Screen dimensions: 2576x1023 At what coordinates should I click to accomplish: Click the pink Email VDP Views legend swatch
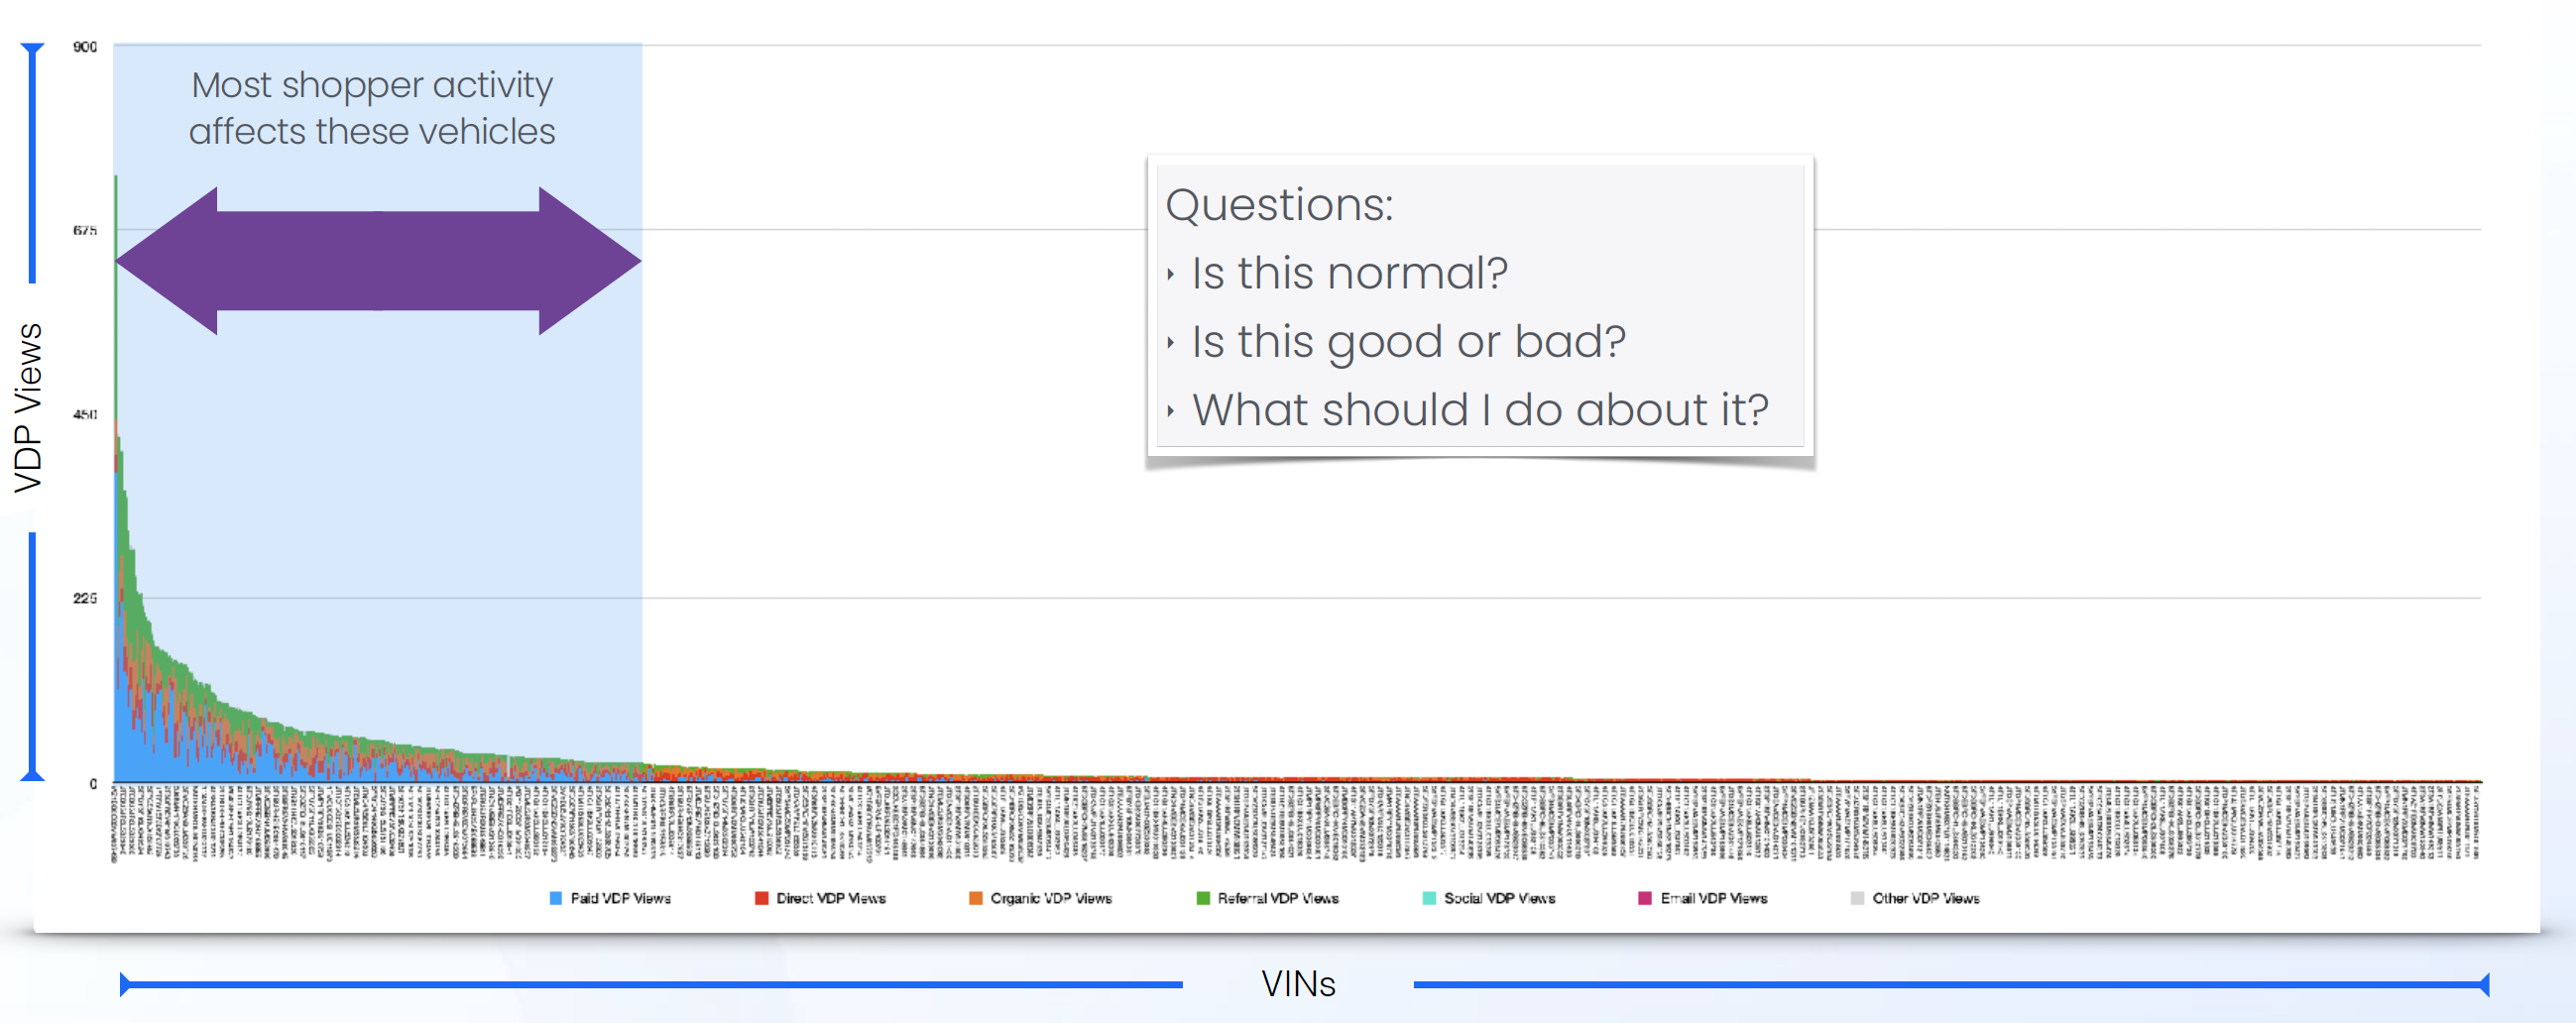[x=1645, y=898]
